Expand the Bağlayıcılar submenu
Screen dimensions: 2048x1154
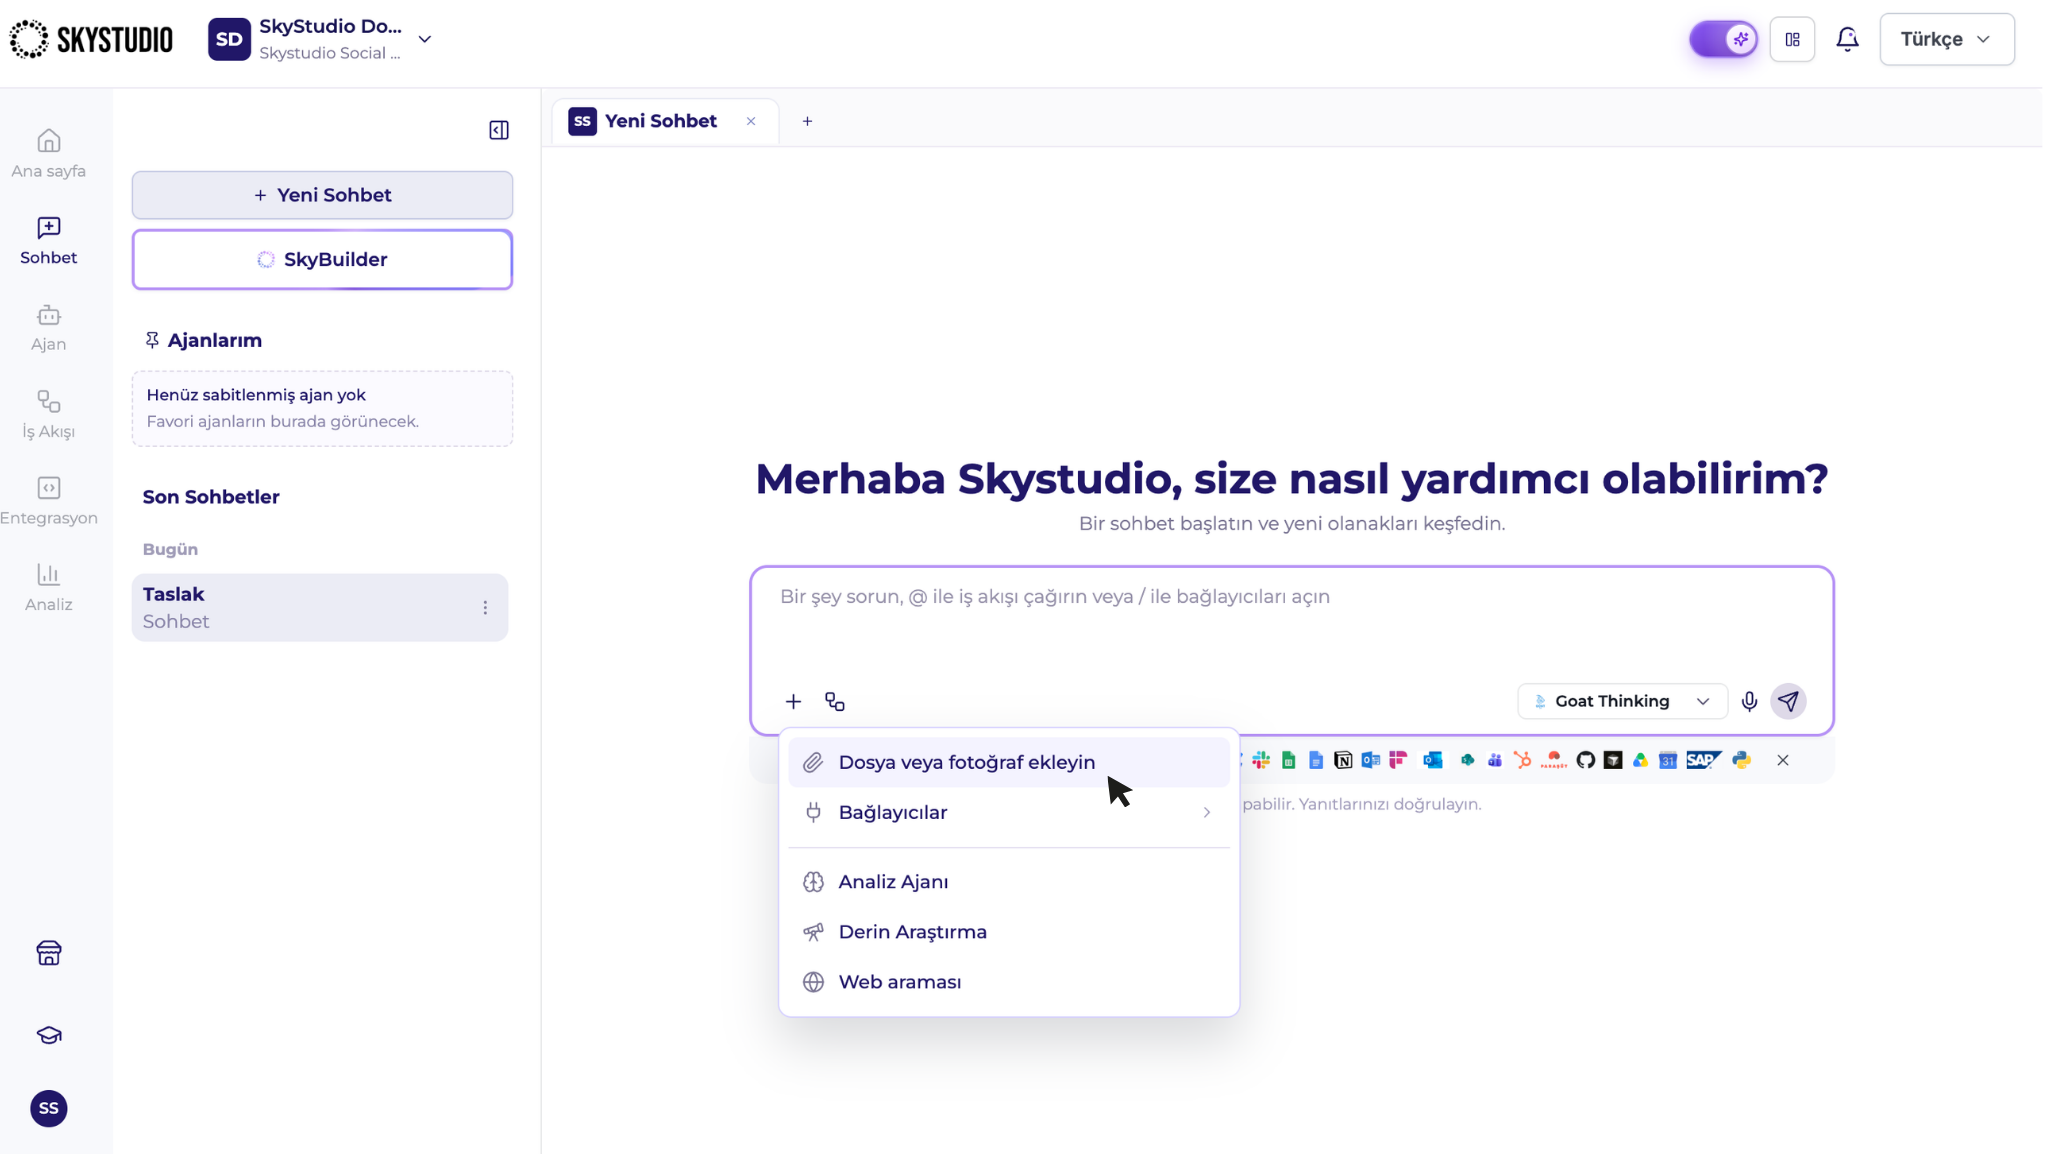(x=1009, y=812)
